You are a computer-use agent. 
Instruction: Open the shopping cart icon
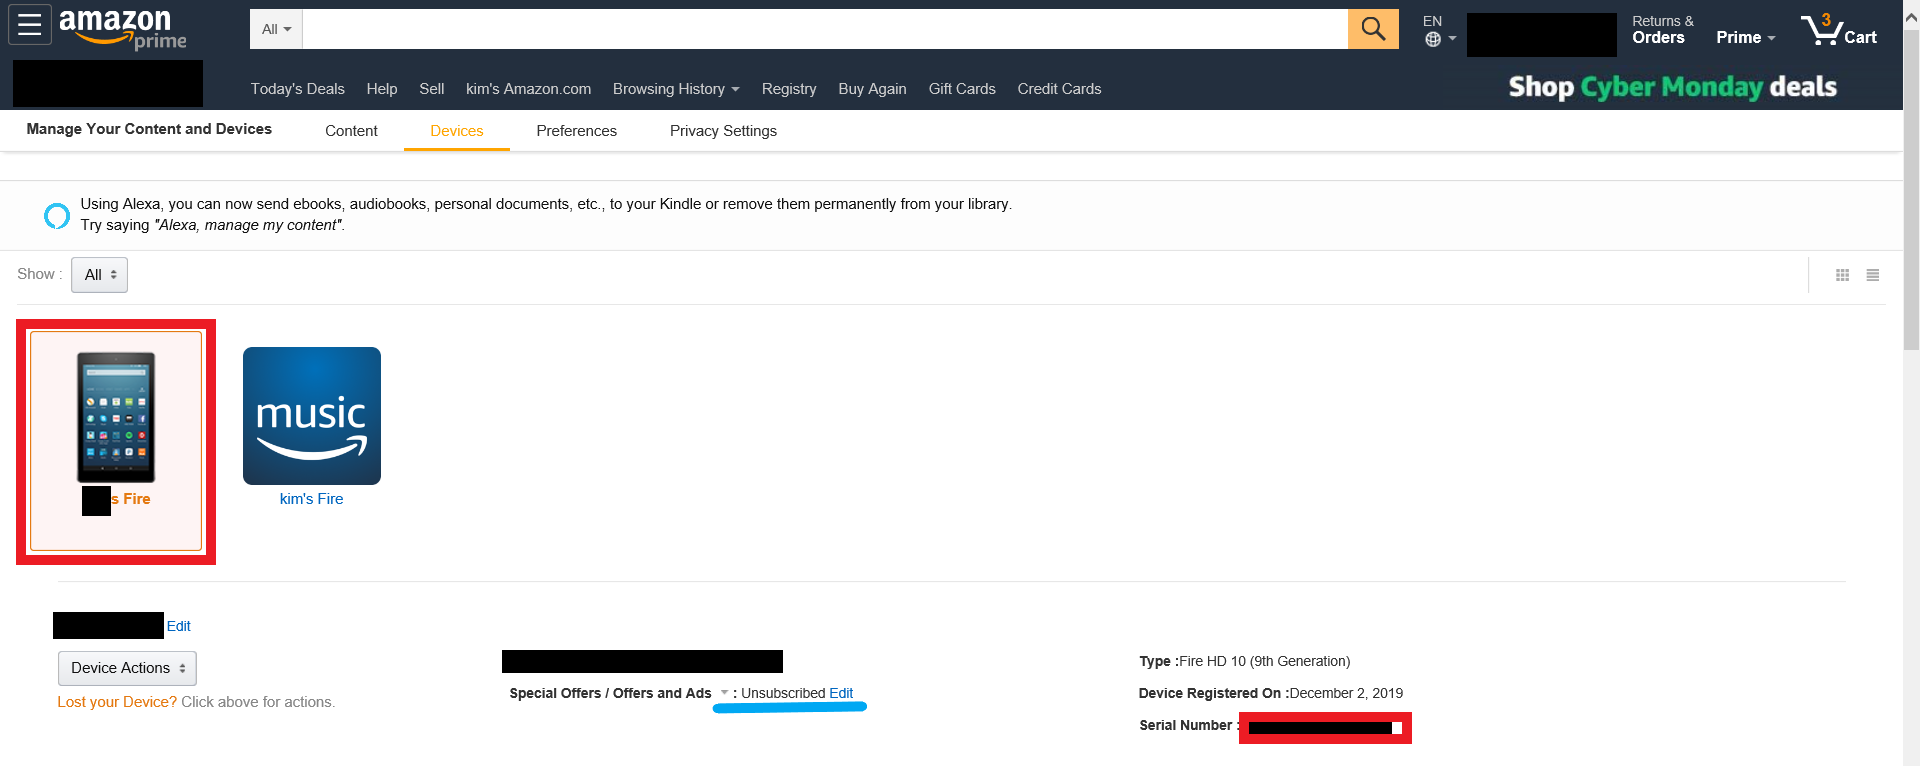point(1839,29)
